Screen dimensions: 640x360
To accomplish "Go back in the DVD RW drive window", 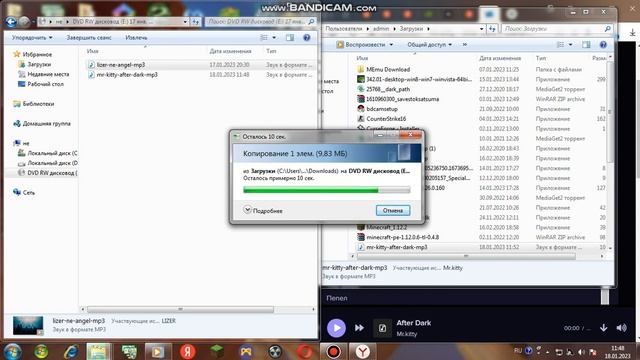I will [x=11, y=21].
